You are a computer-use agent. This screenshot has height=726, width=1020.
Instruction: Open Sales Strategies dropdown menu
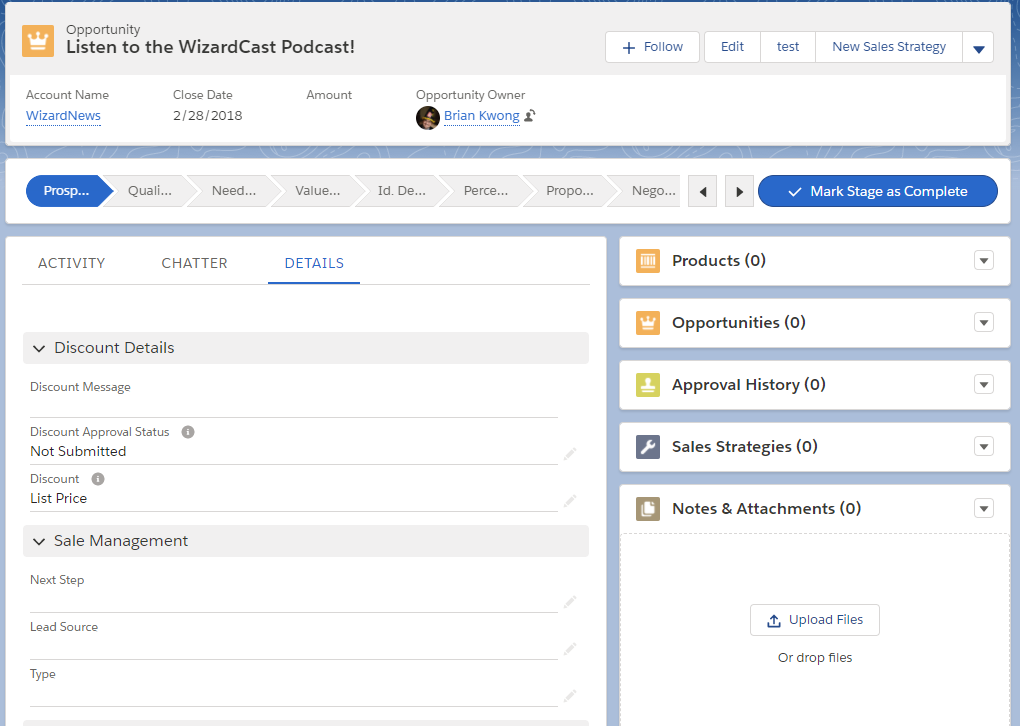[x=984, y=447]
